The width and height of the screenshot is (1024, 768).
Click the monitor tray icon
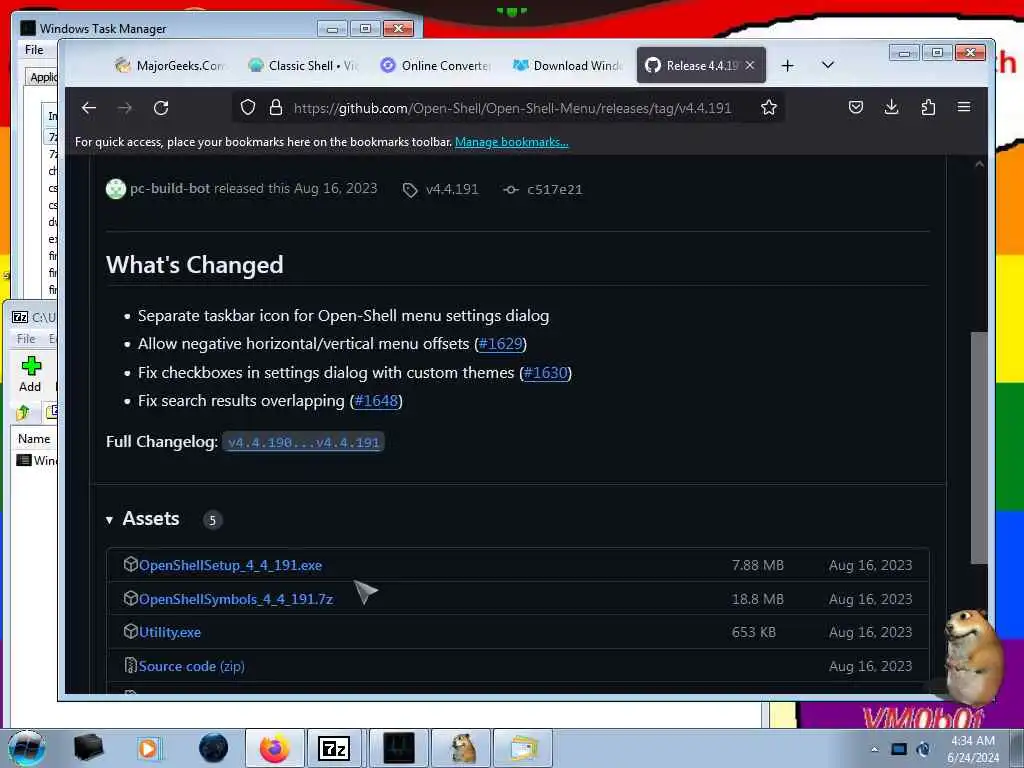899,749
